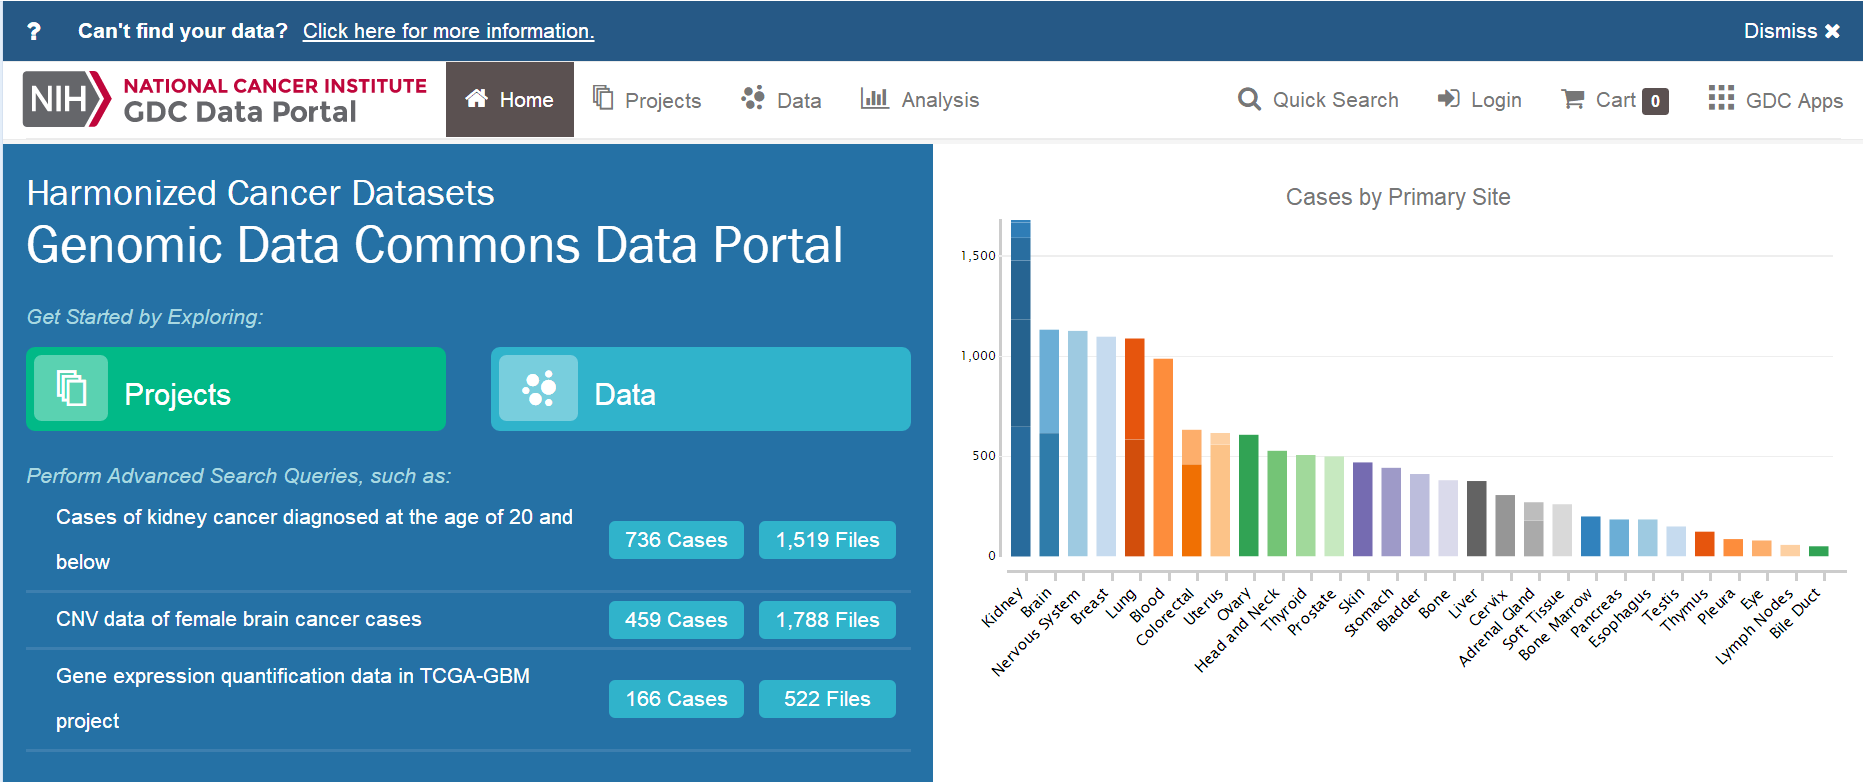This screenshot has height=782, width=1863.
Task: Click 'Cases of kidney cancer diagnosed' query text
Action: [x=314, y=539]
